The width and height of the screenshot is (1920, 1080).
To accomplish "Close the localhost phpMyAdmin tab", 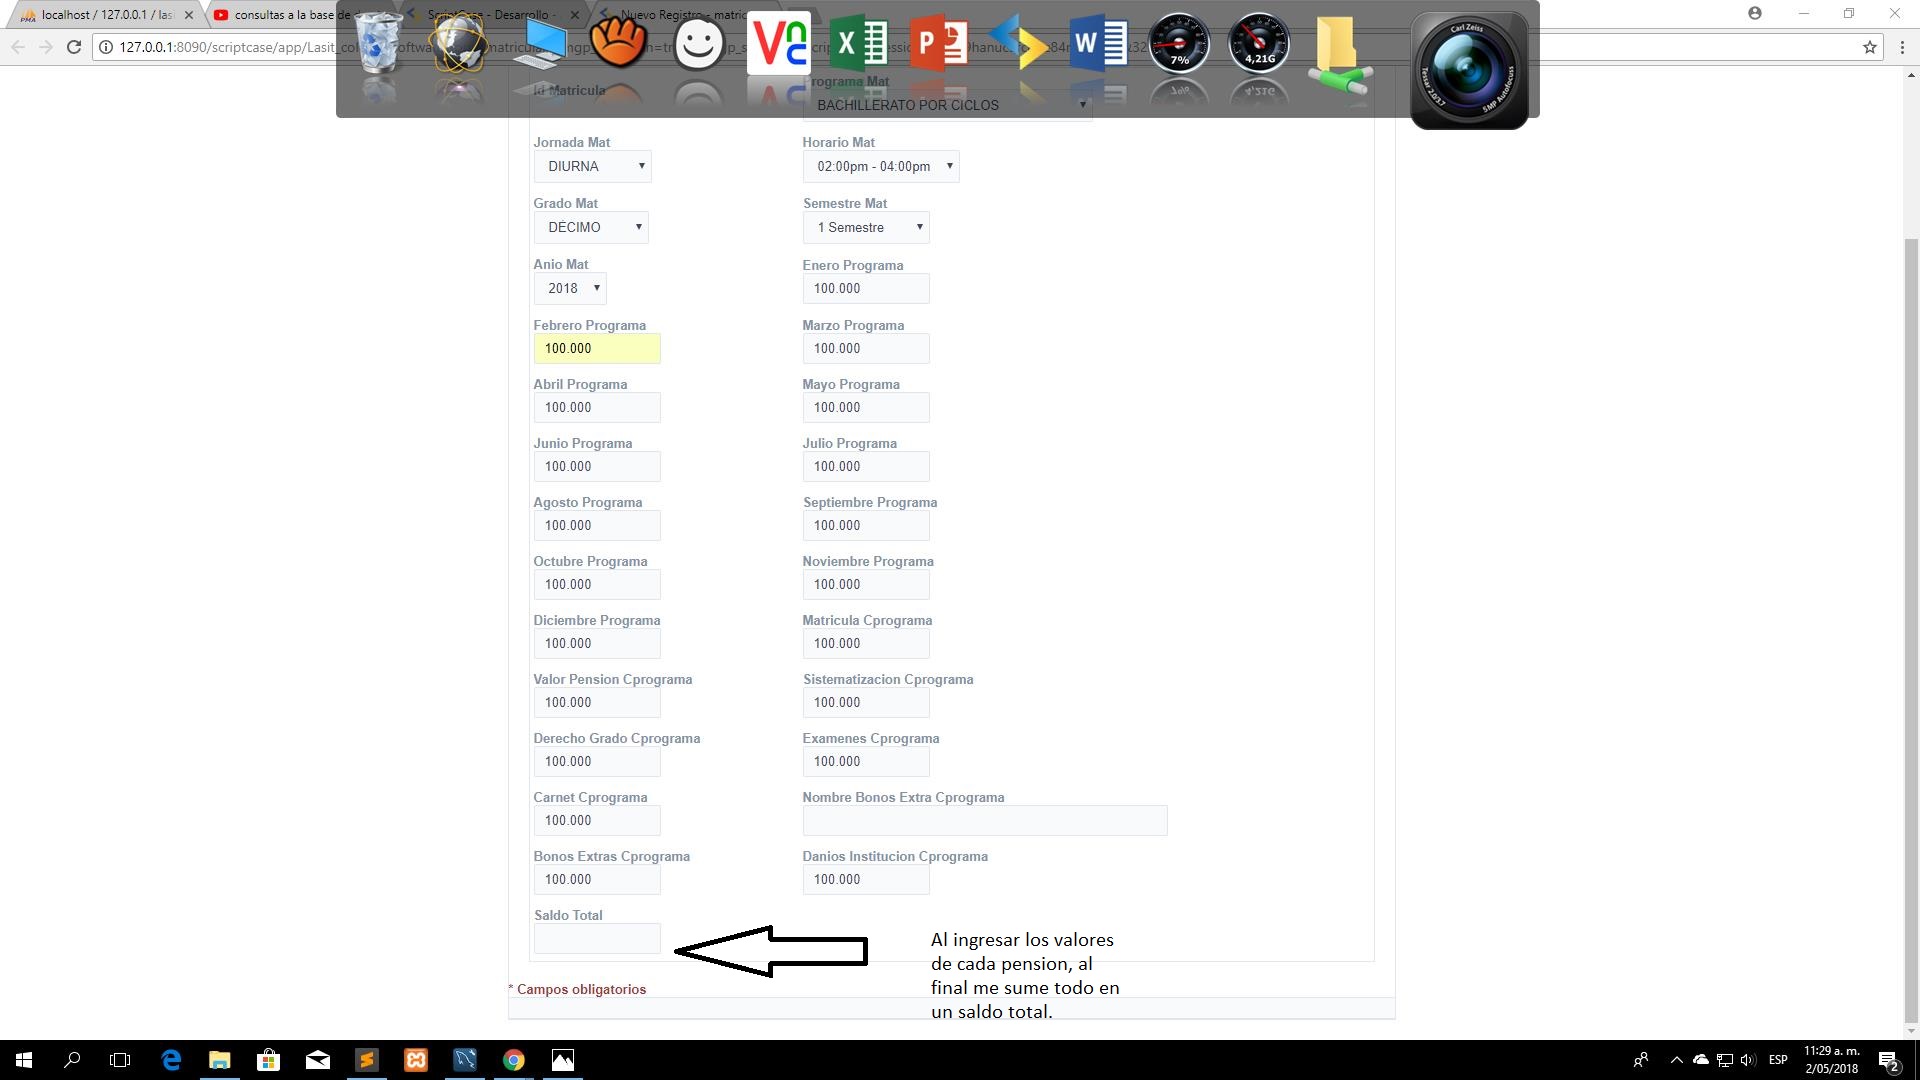I will pyautogui.click(x=188, y=15).
